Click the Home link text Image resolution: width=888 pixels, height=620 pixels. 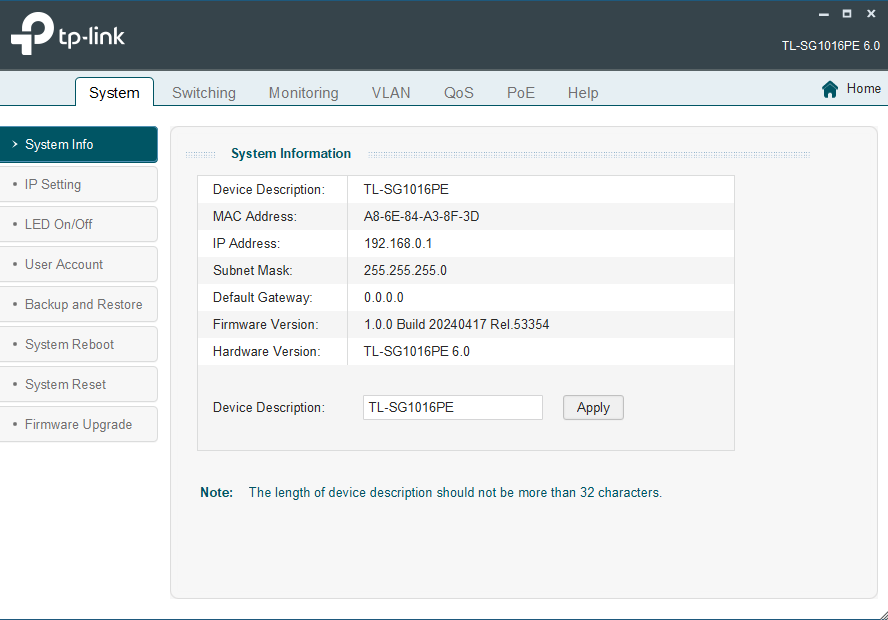[x=864, y=88]
